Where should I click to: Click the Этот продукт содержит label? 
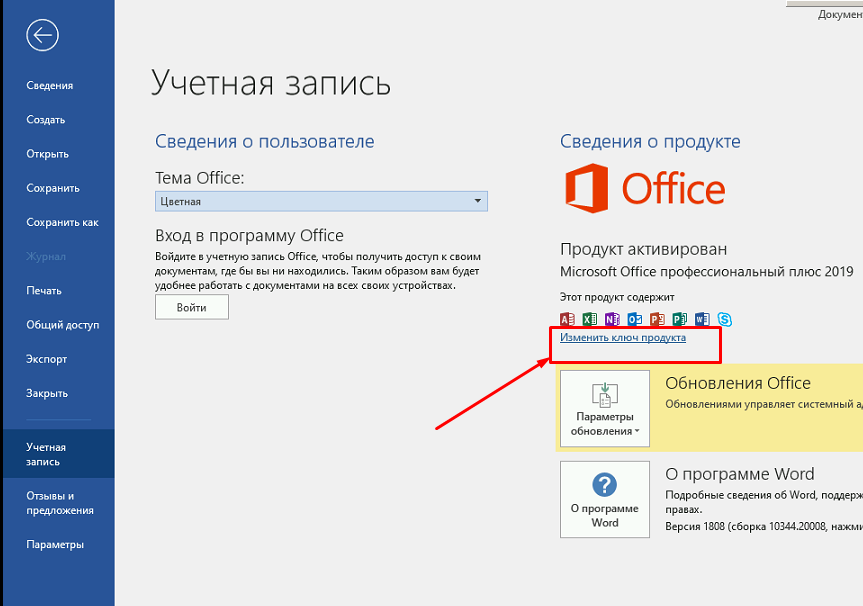[617, 297]
